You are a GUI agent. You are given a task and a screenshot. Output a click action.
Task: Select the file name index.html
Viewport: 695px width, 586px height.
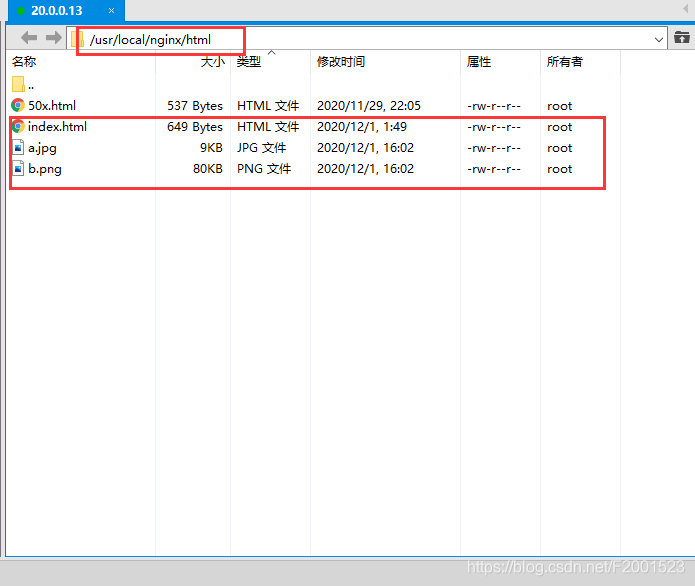tap(57, 127)
